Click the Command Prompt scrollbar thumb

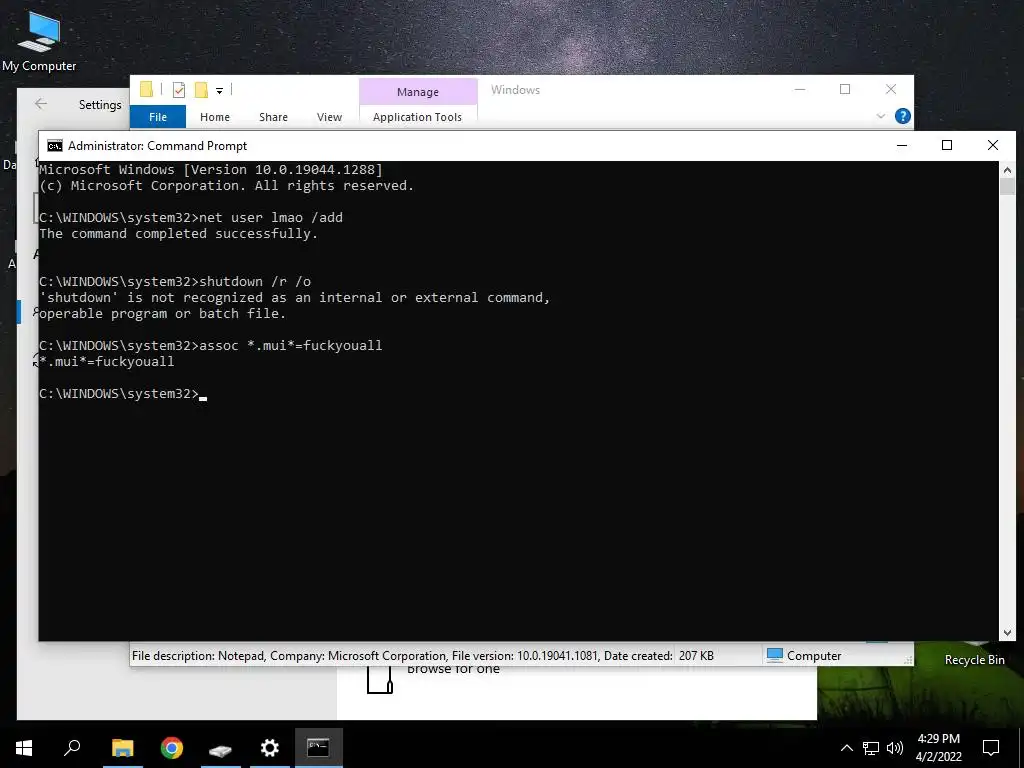(1007, 186)
